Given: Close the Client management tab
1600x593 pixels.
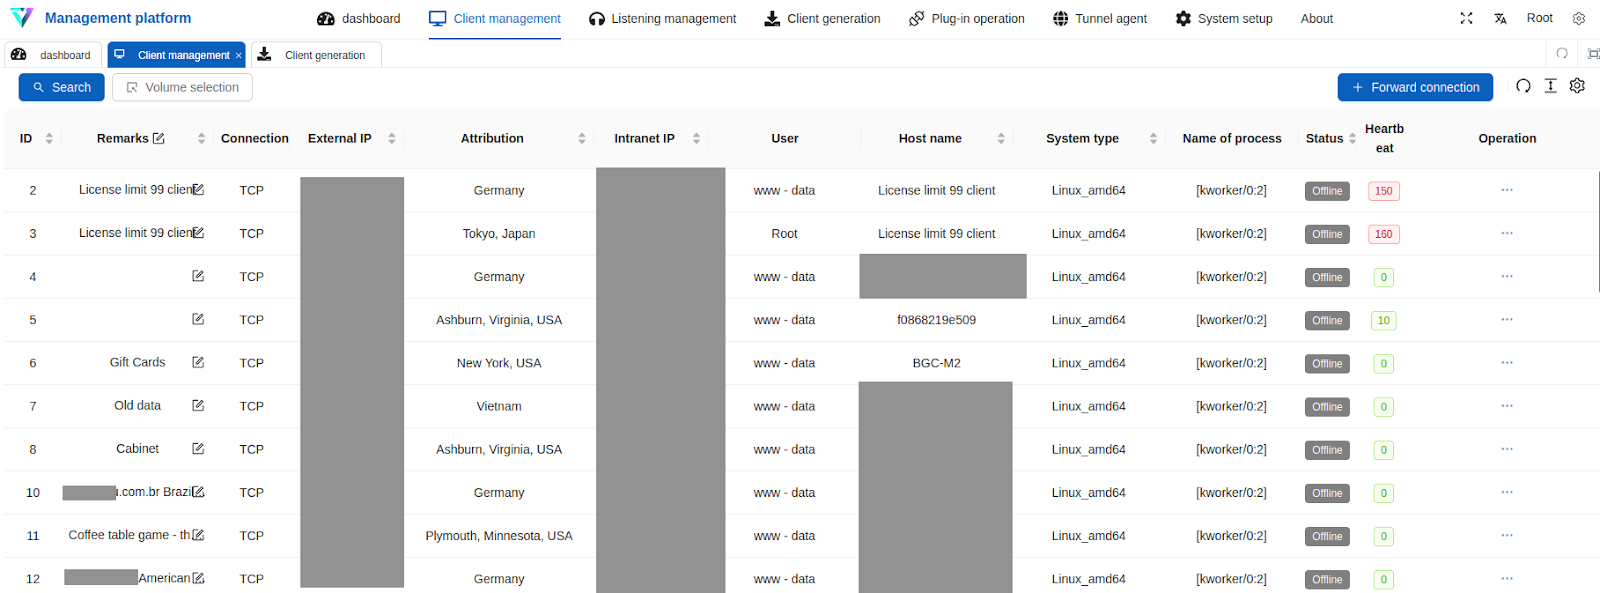Looking at the screenshot, I should 238,56.
